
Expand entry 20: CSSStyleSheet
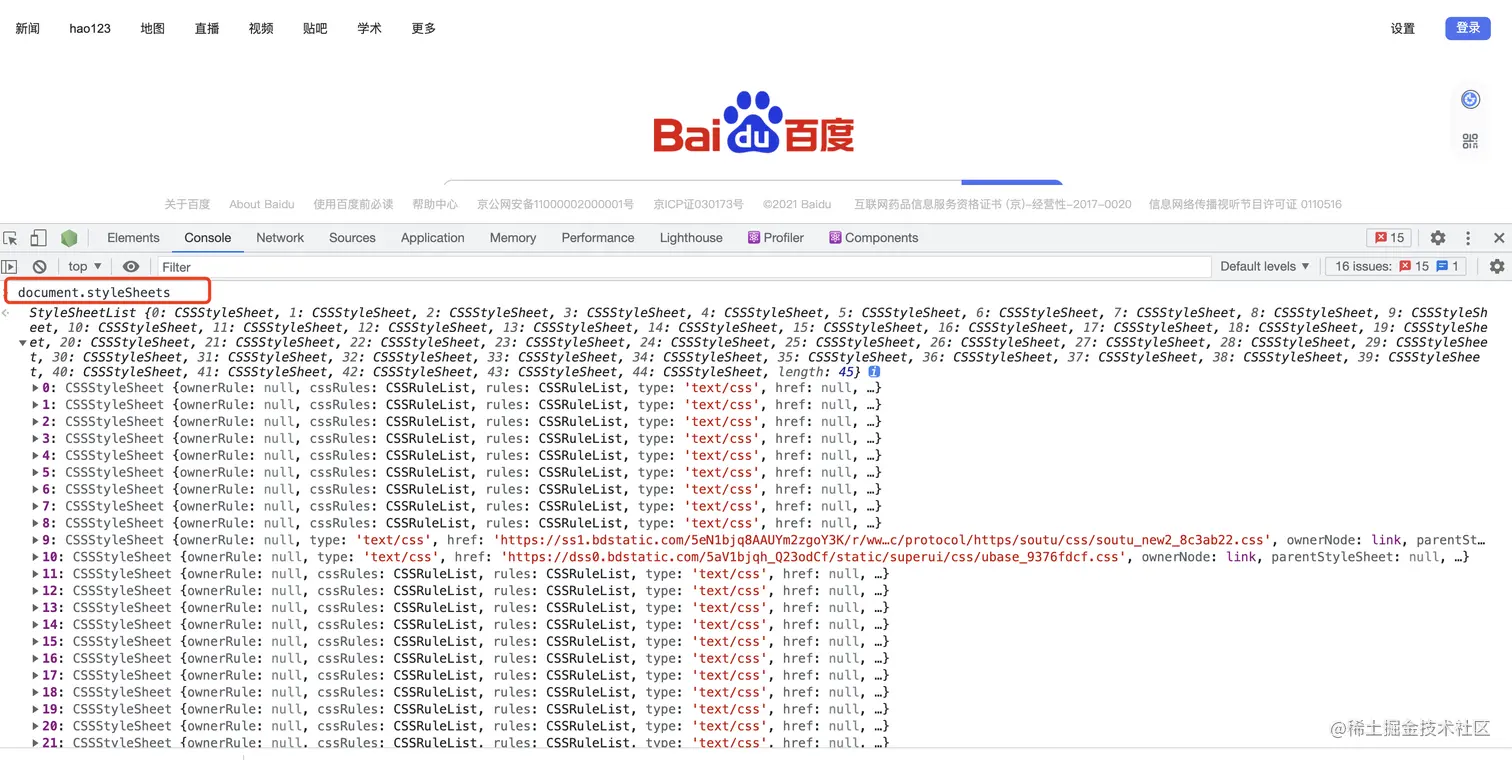[36, 726]
